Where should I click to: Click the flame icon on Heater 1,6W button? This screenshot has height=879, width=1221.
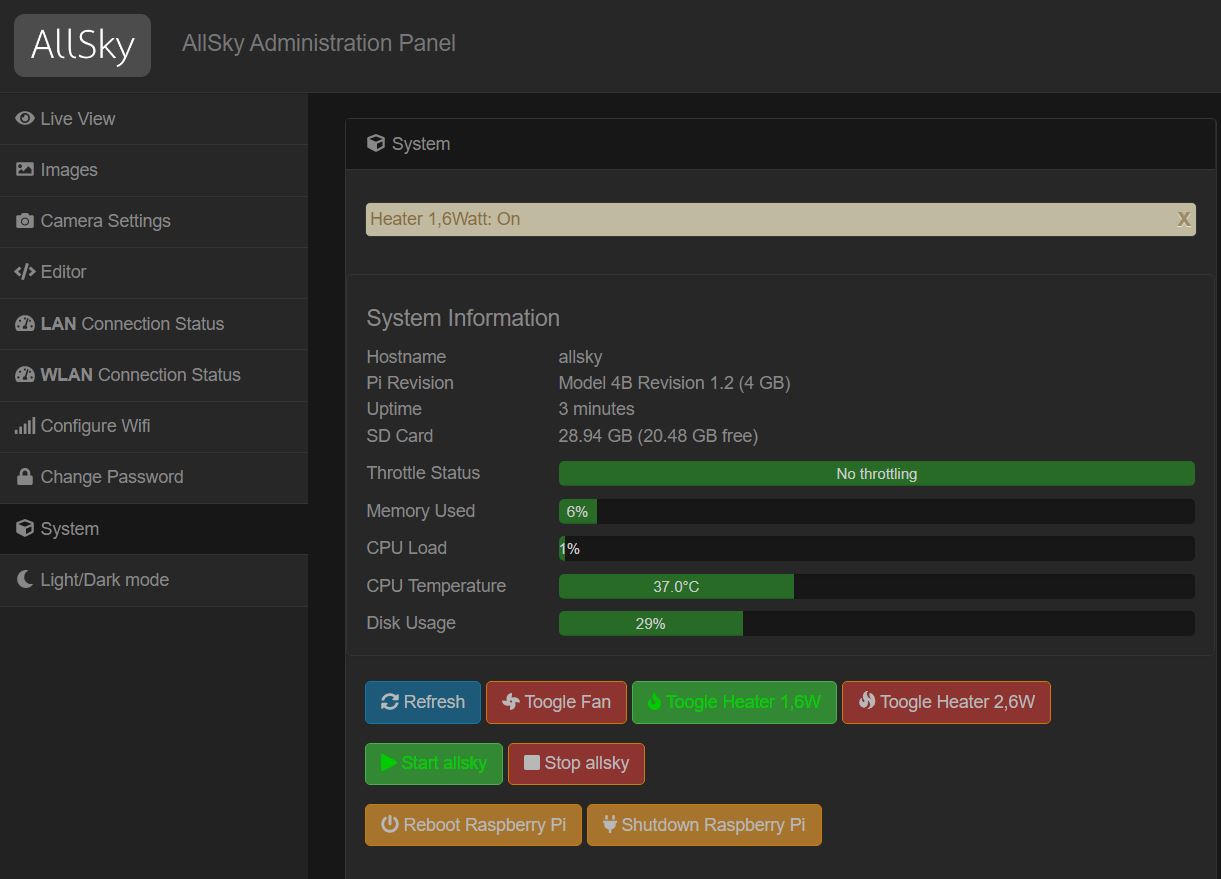tap(655, 702)
